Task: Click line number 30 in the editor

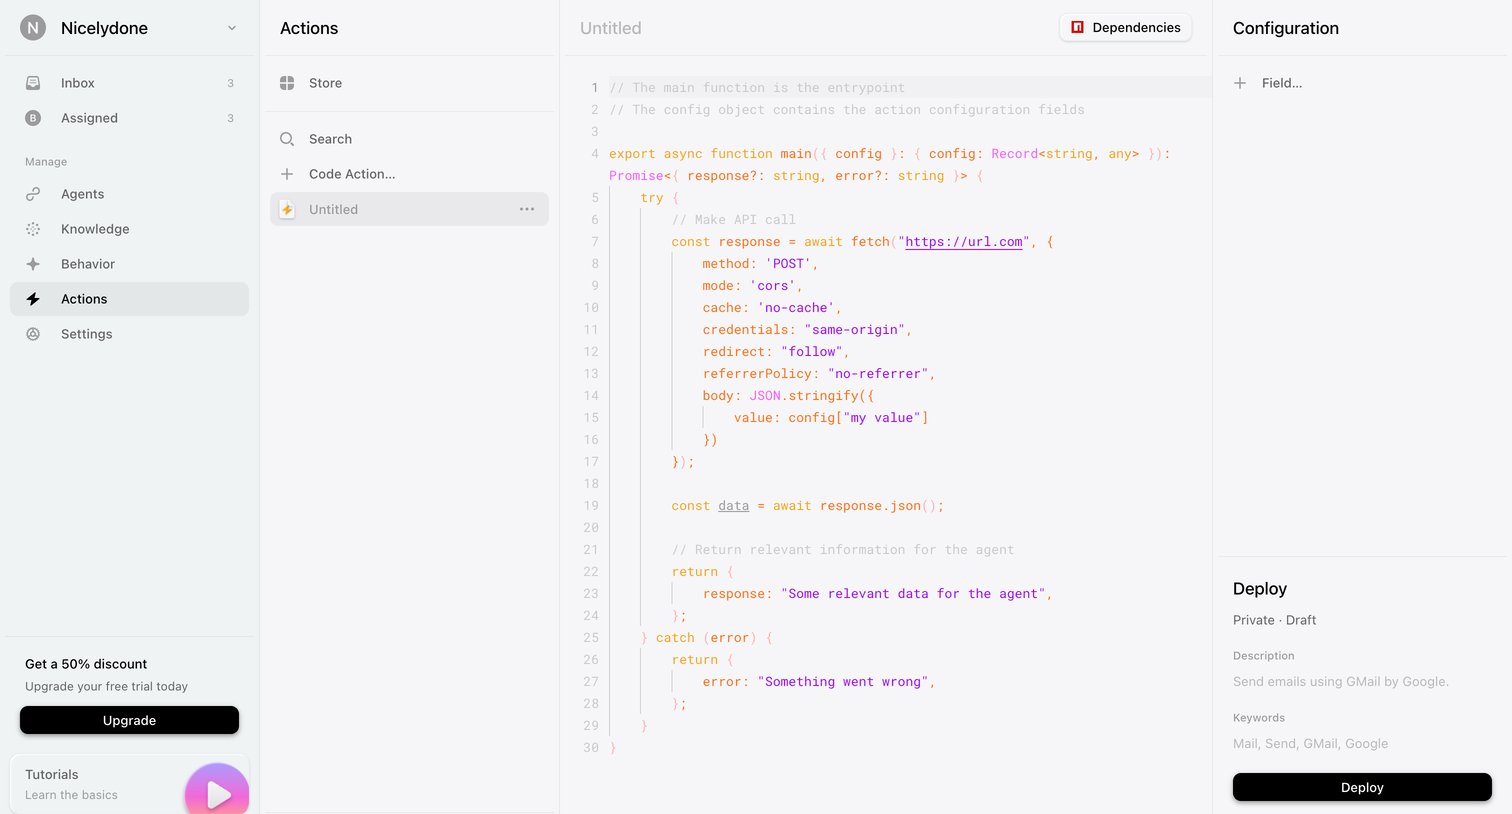Action: pos(591,748)
